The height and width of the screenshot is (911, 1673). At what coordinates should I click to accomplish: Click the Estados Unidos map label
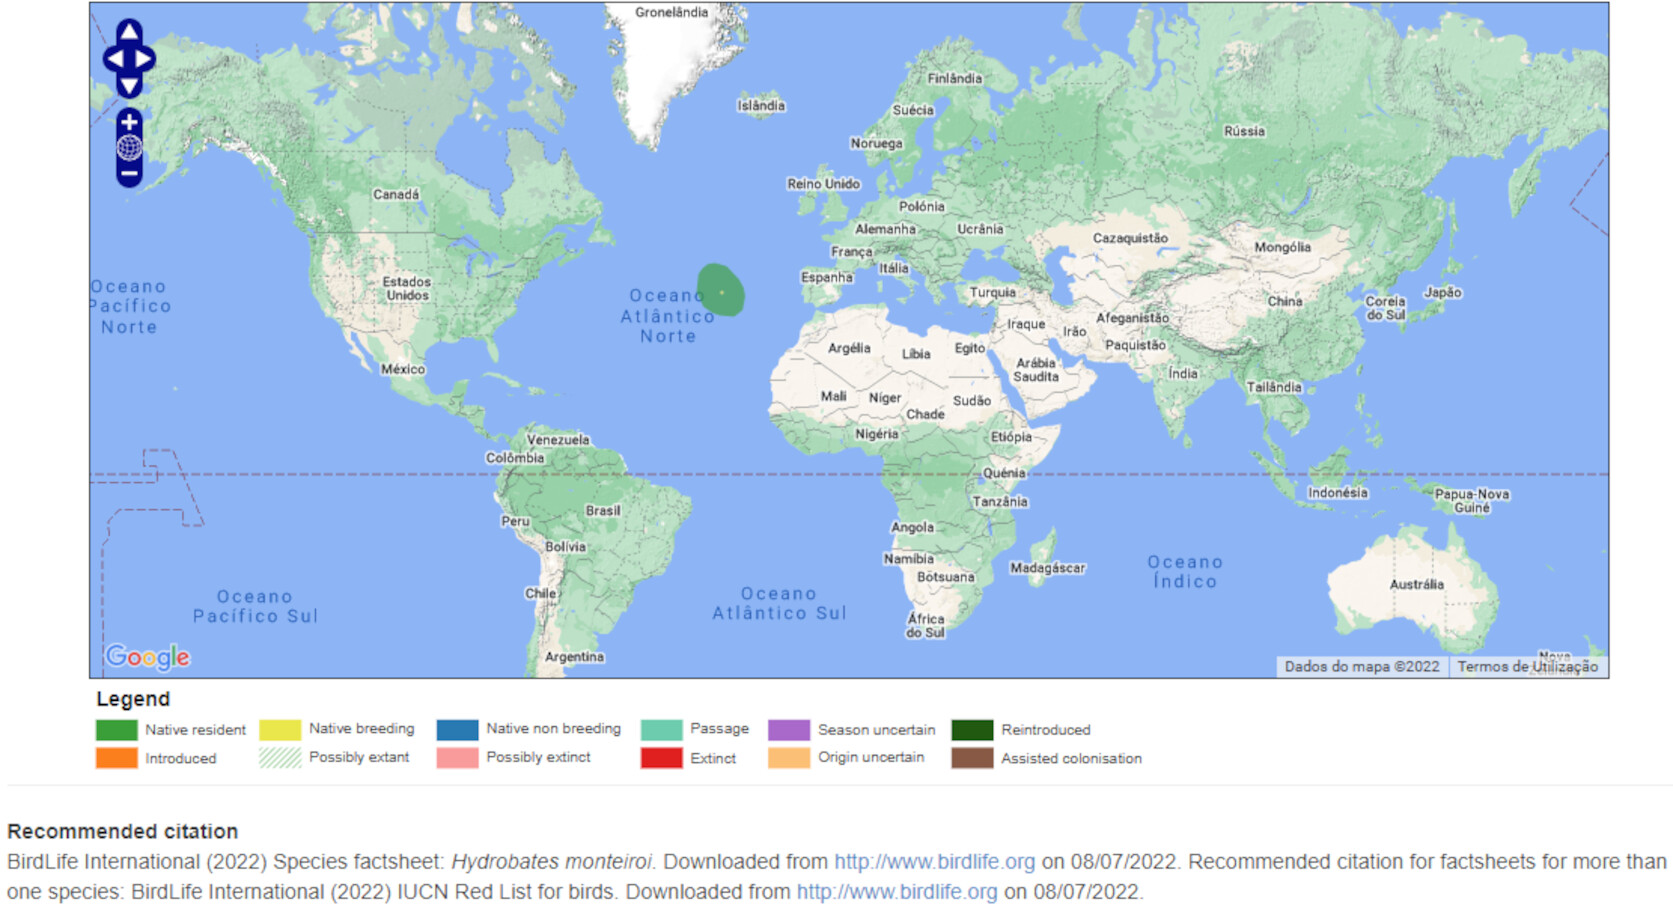[x=407, y=289]
